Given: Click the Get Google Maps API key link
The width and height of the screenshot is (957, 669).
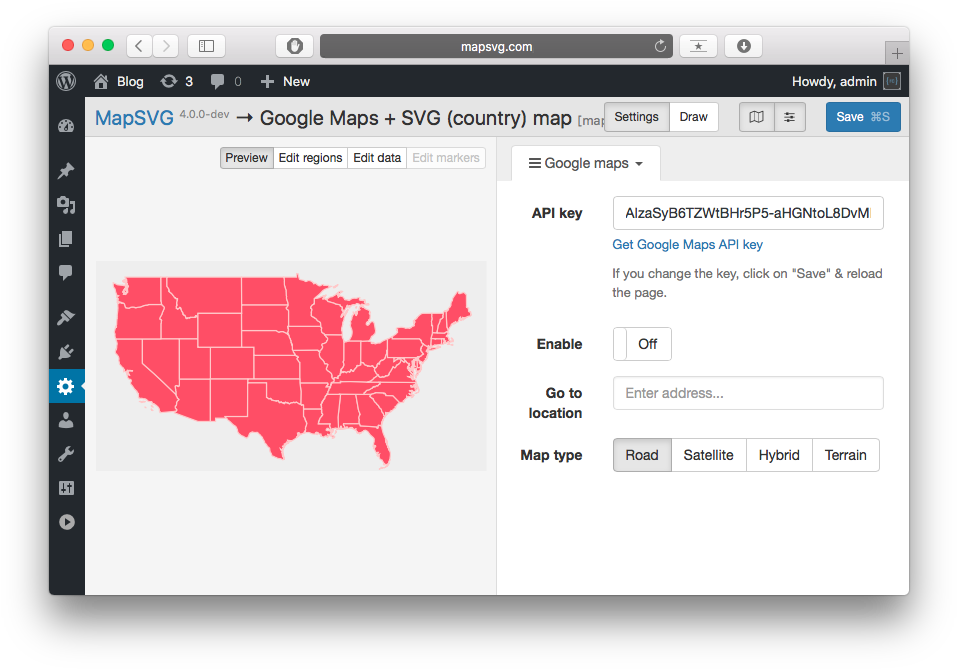Looking at the screenshot, I should [687, 244].
